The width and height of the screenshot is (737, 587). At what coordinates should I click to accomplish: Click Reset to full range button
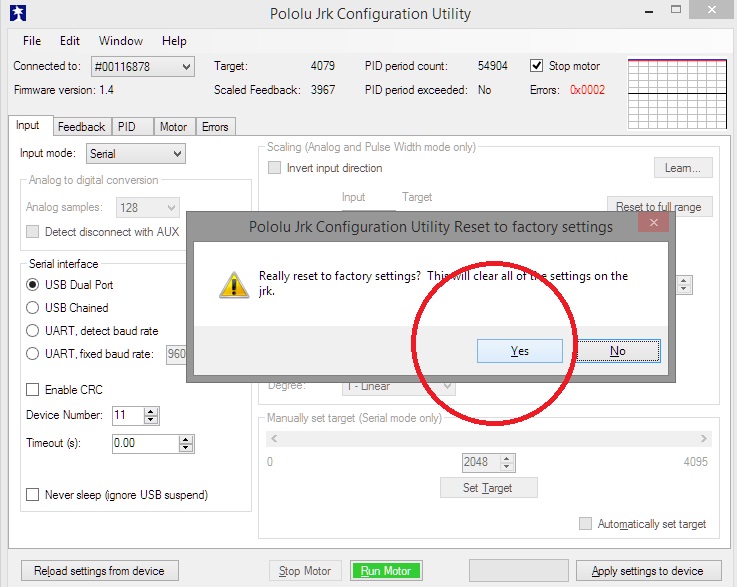(659, 206)
